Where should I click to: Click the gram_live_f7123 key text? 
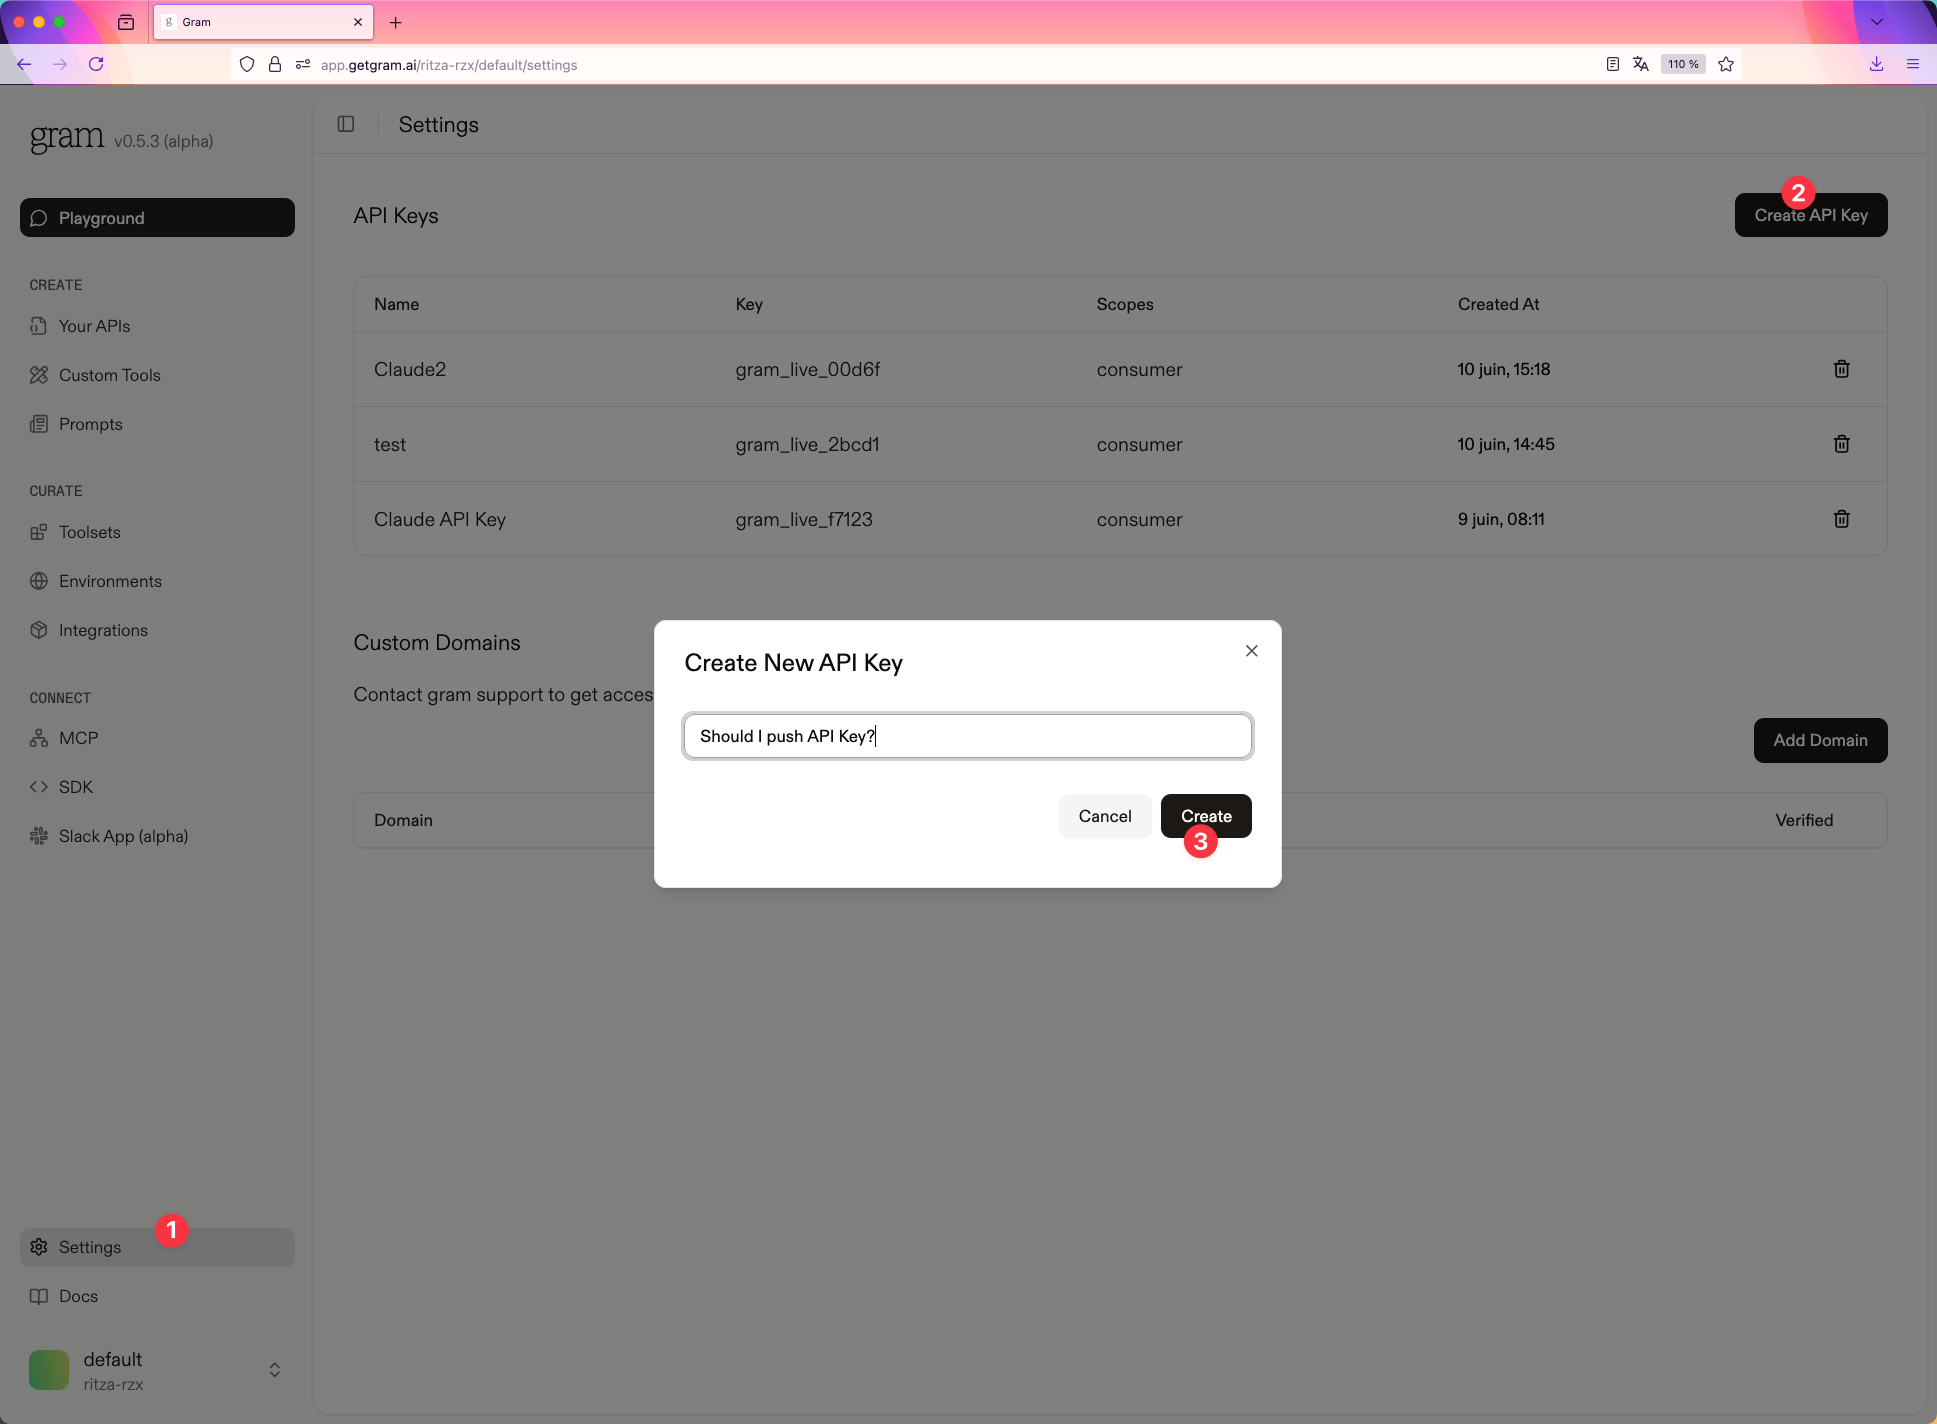pos(804,519)
